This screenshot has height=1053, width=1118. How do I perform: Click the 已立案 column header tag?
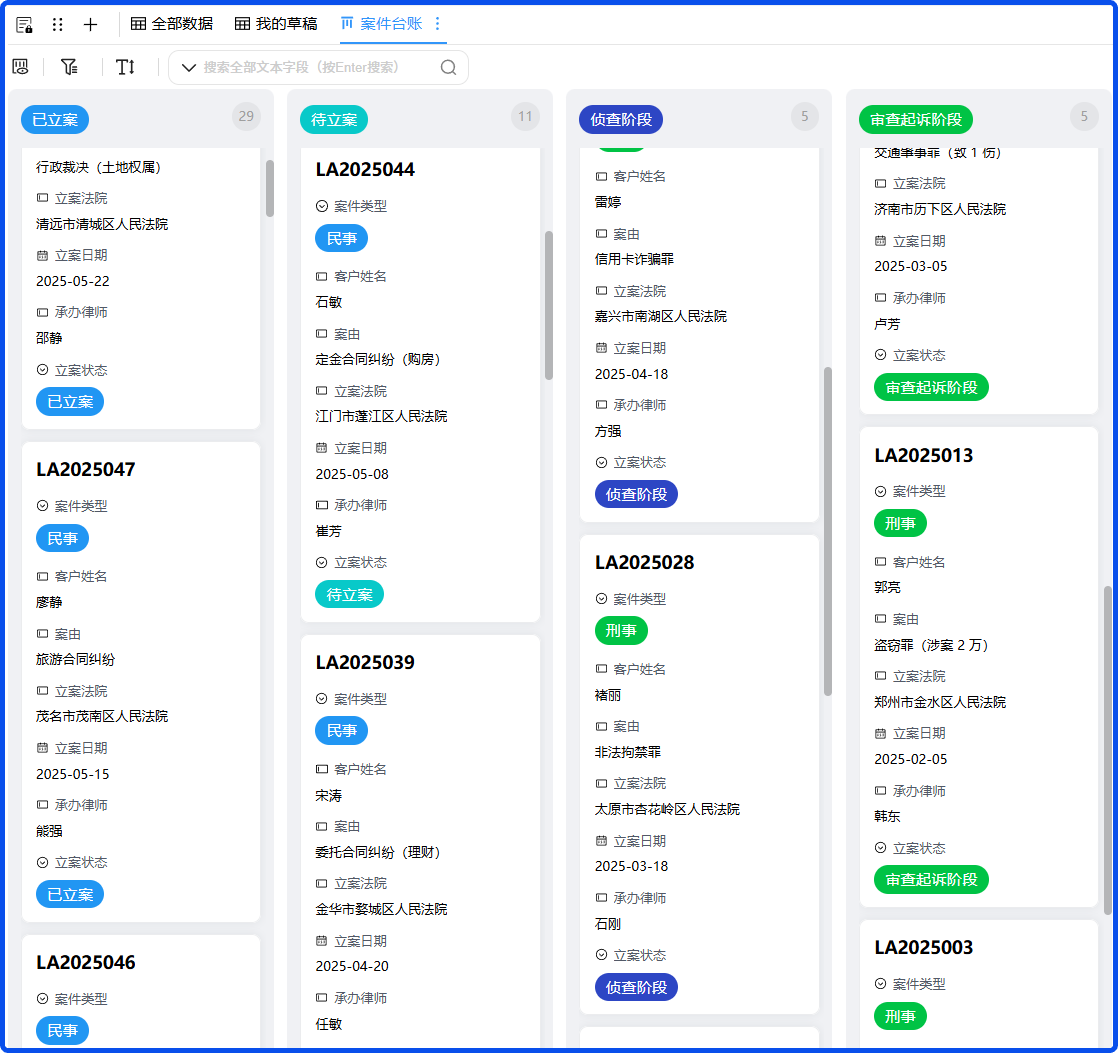pyautogui.click(x=55, y=120)
